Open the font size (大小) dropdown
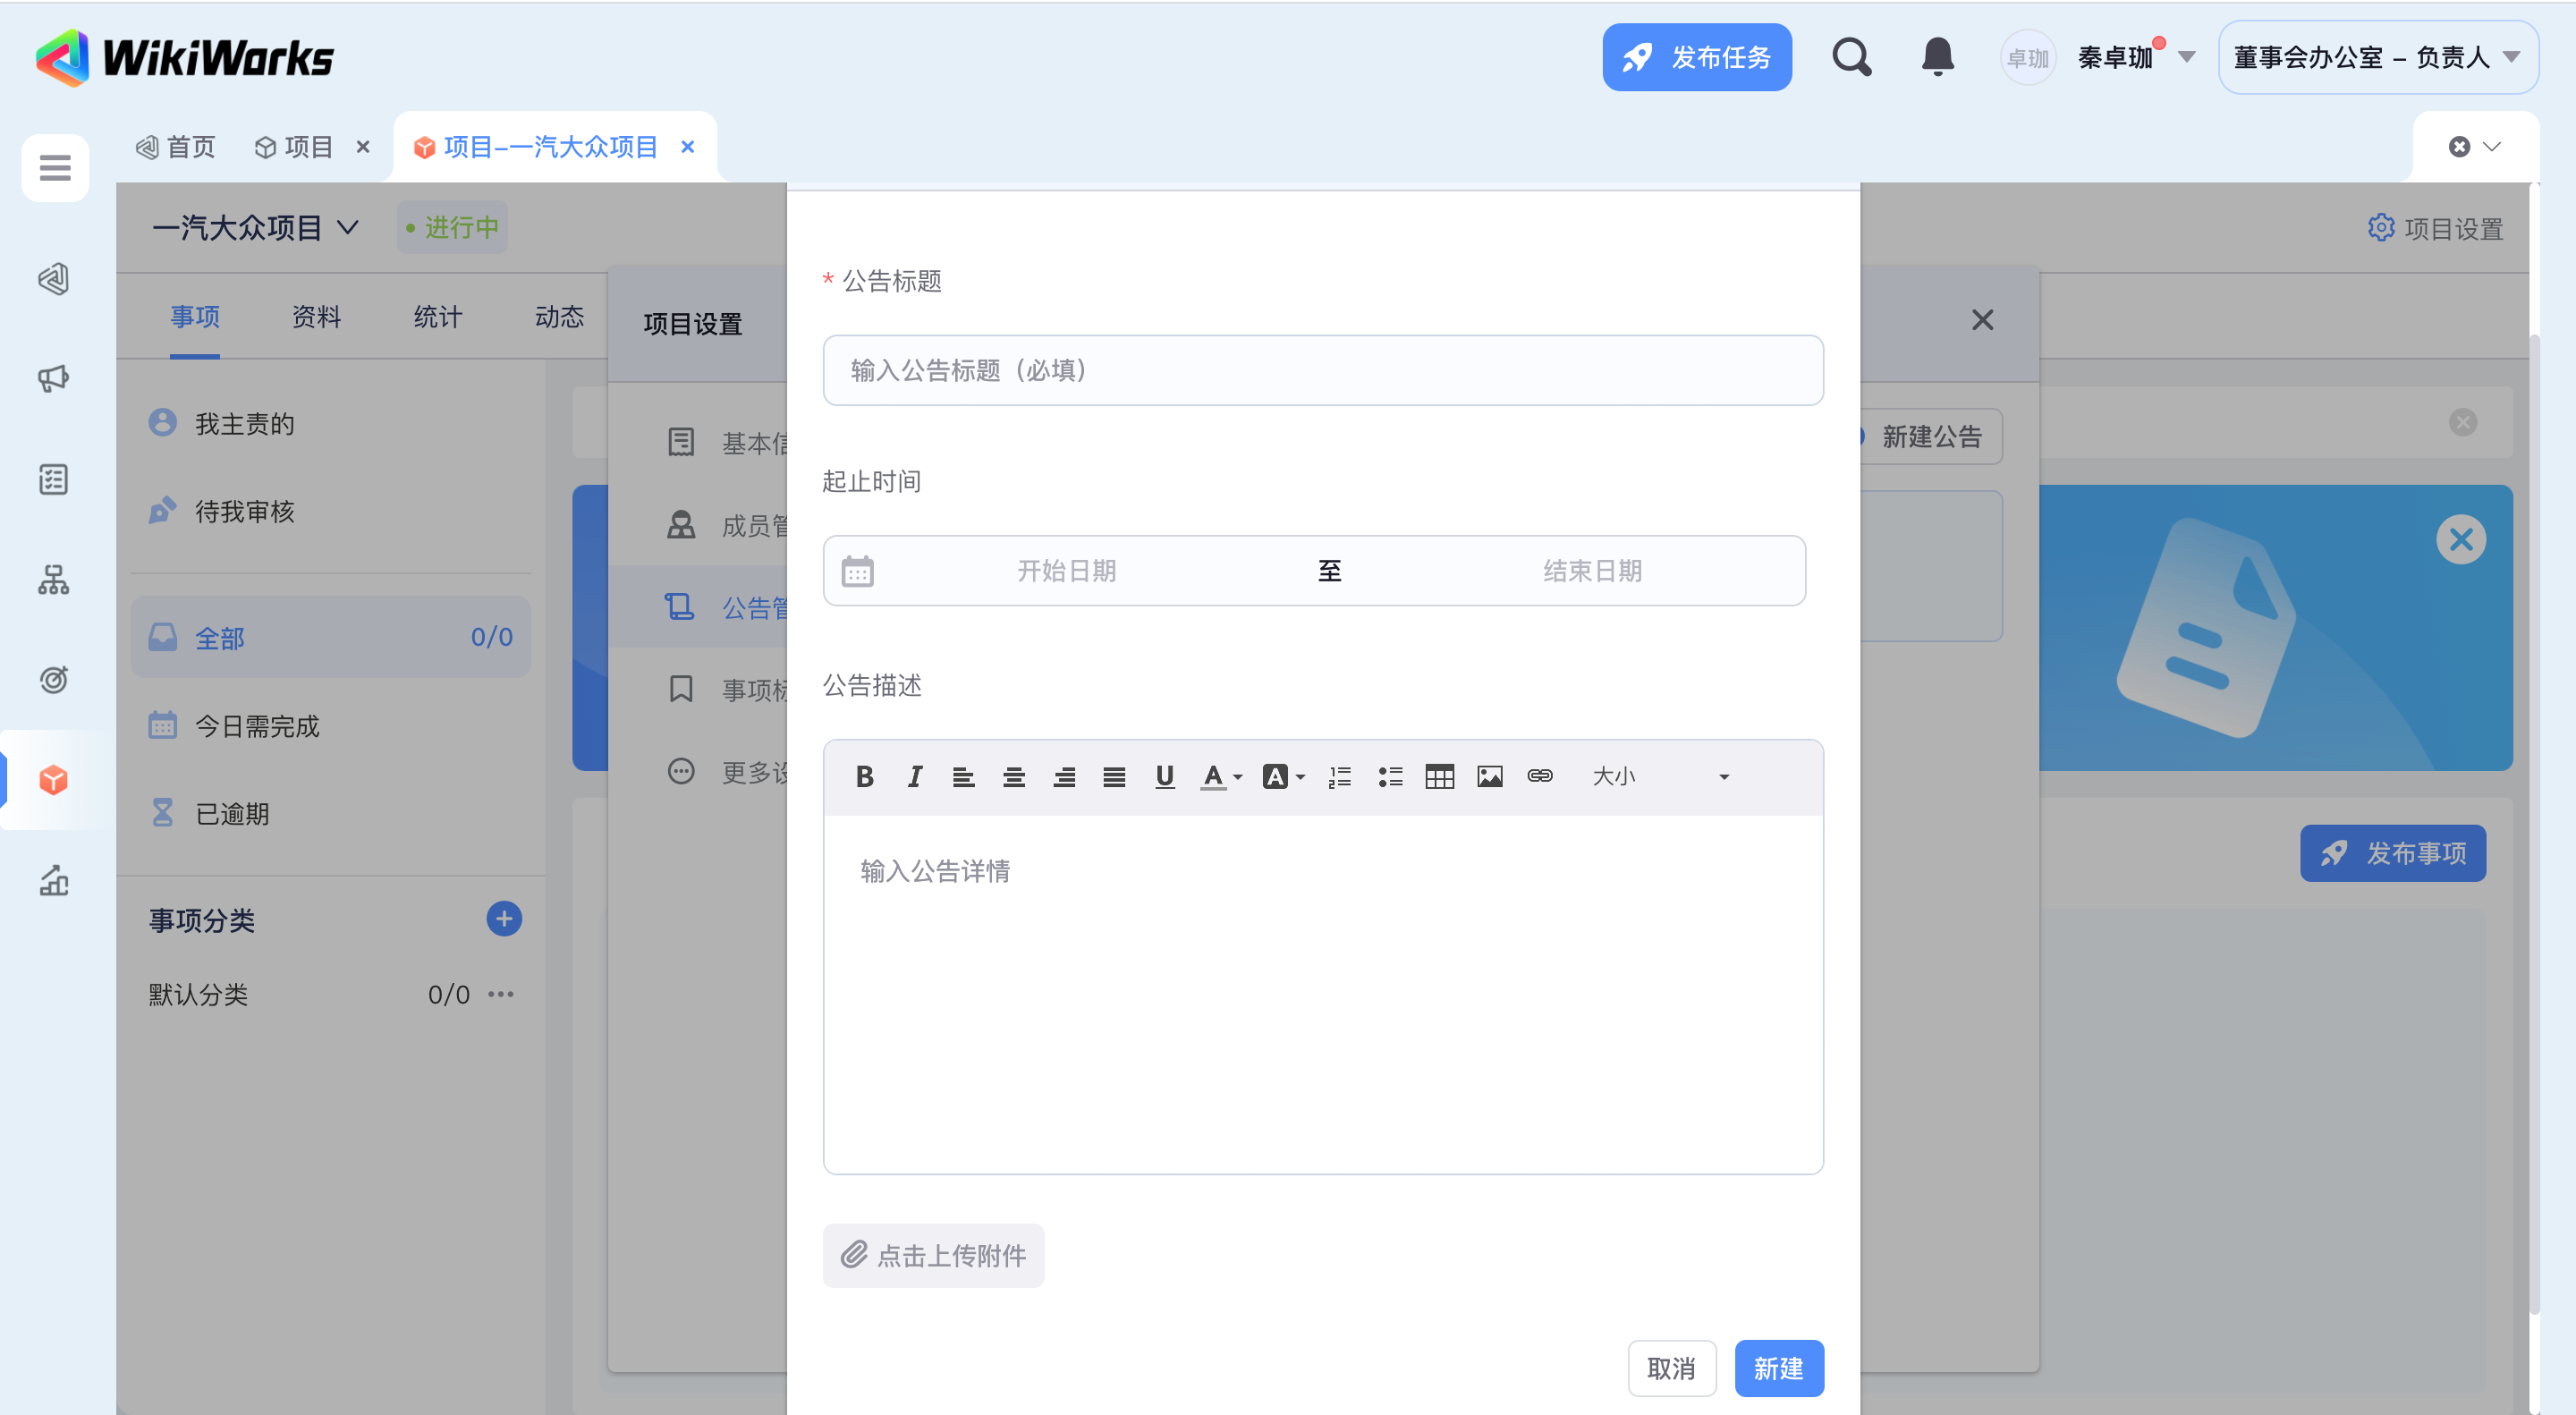The height and width of the screenshot is (1415, 2576). 1659,776
